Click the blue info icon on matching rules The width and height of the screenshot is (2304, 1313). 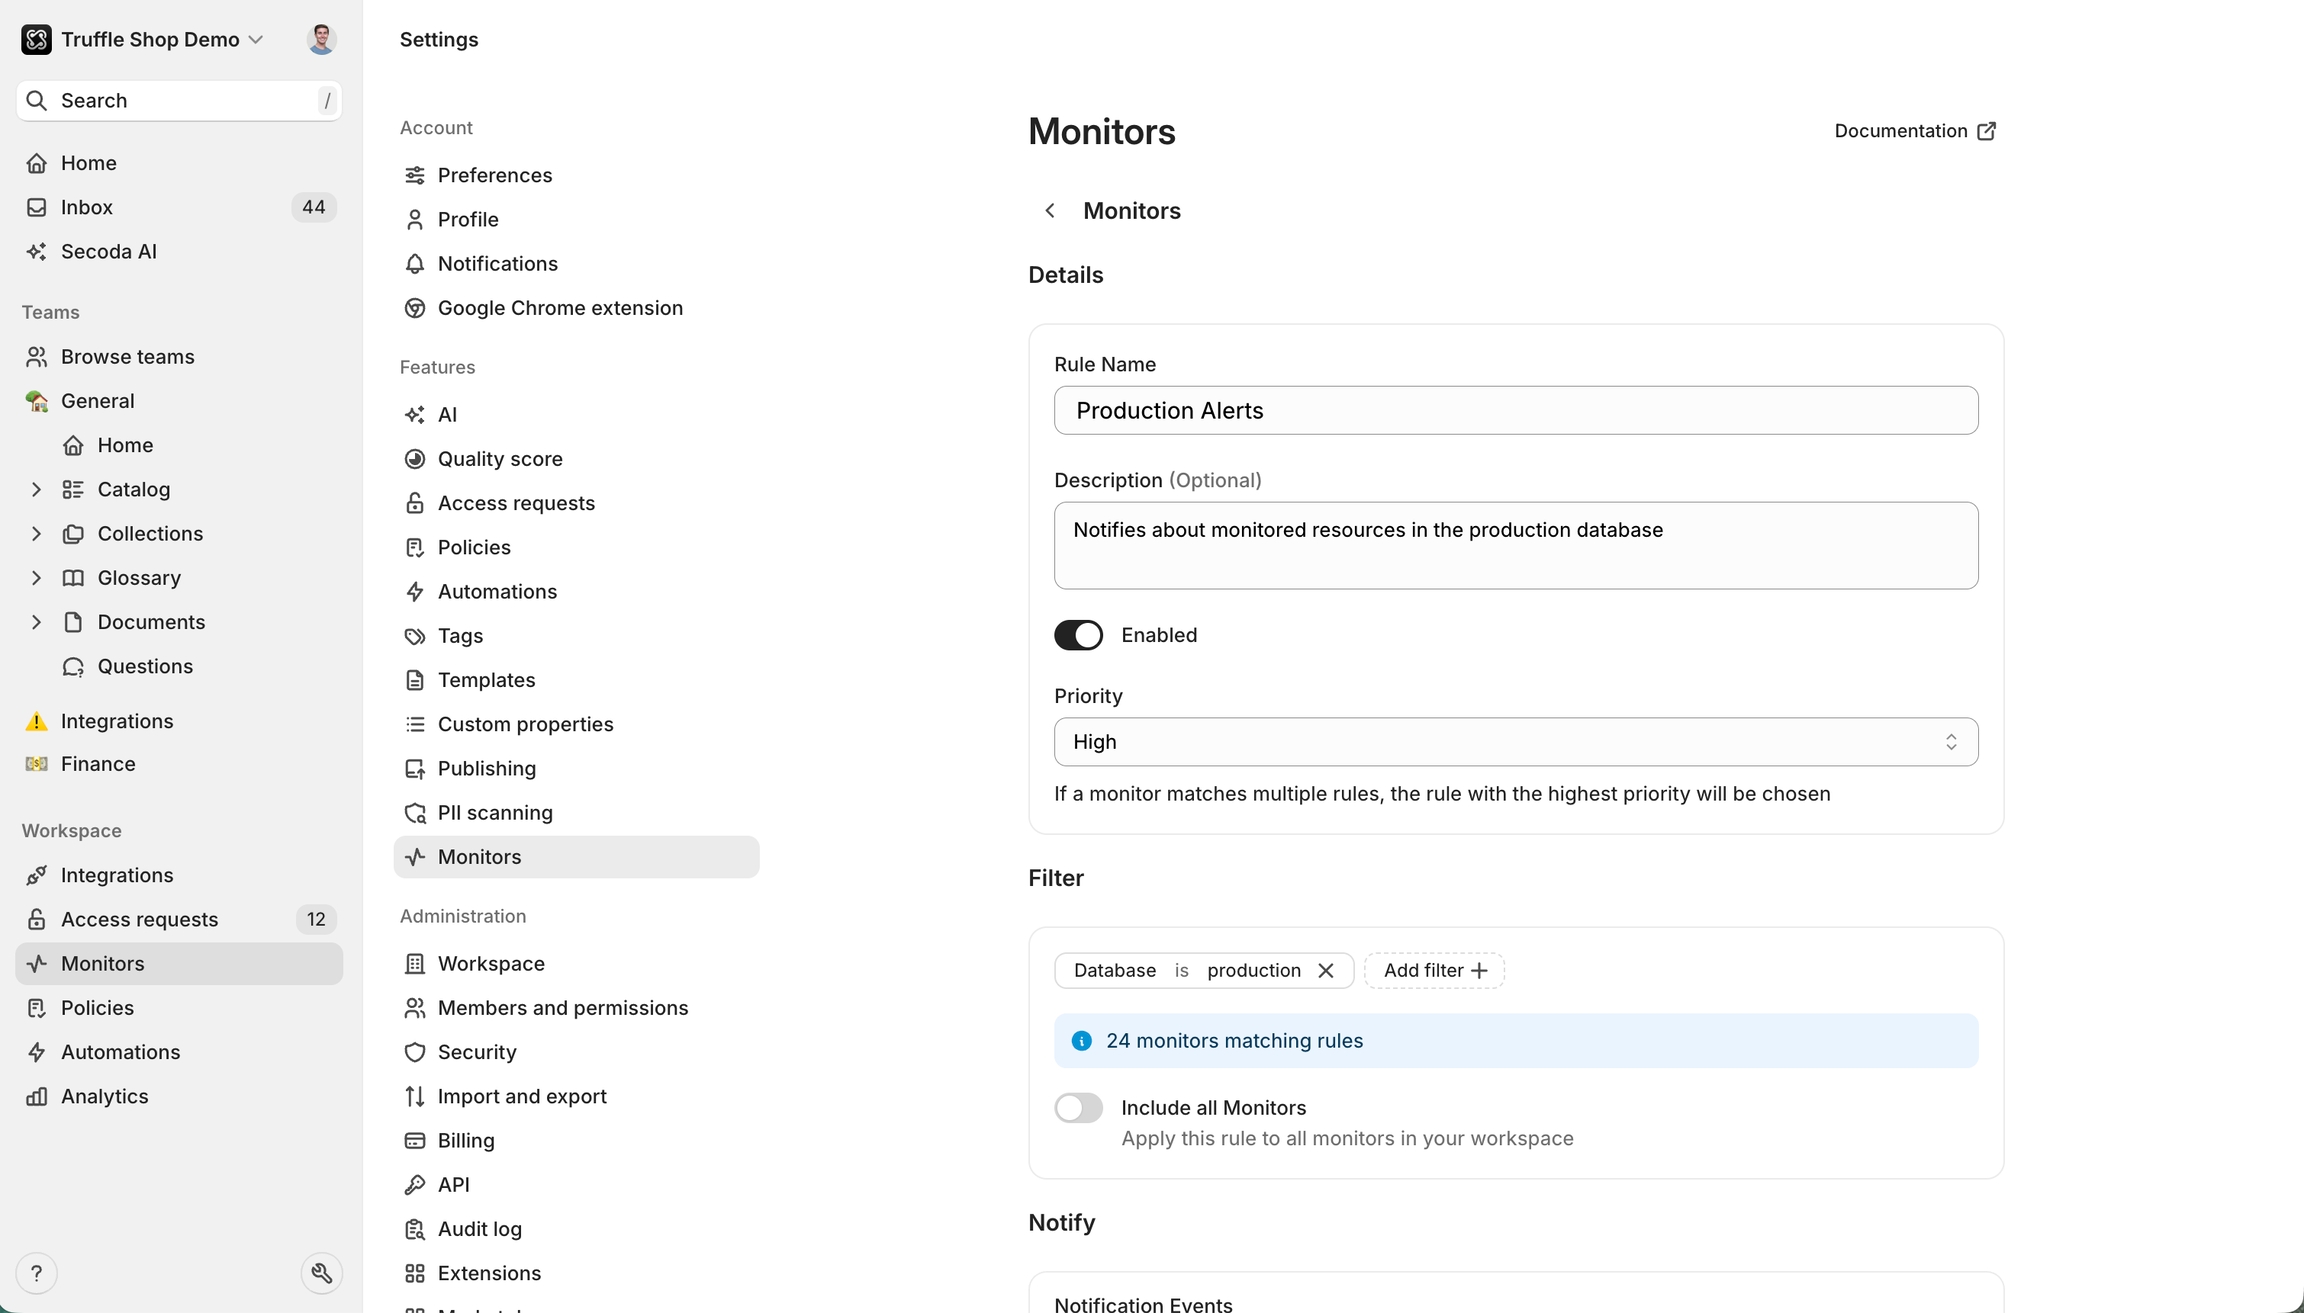(1081, 1041)
